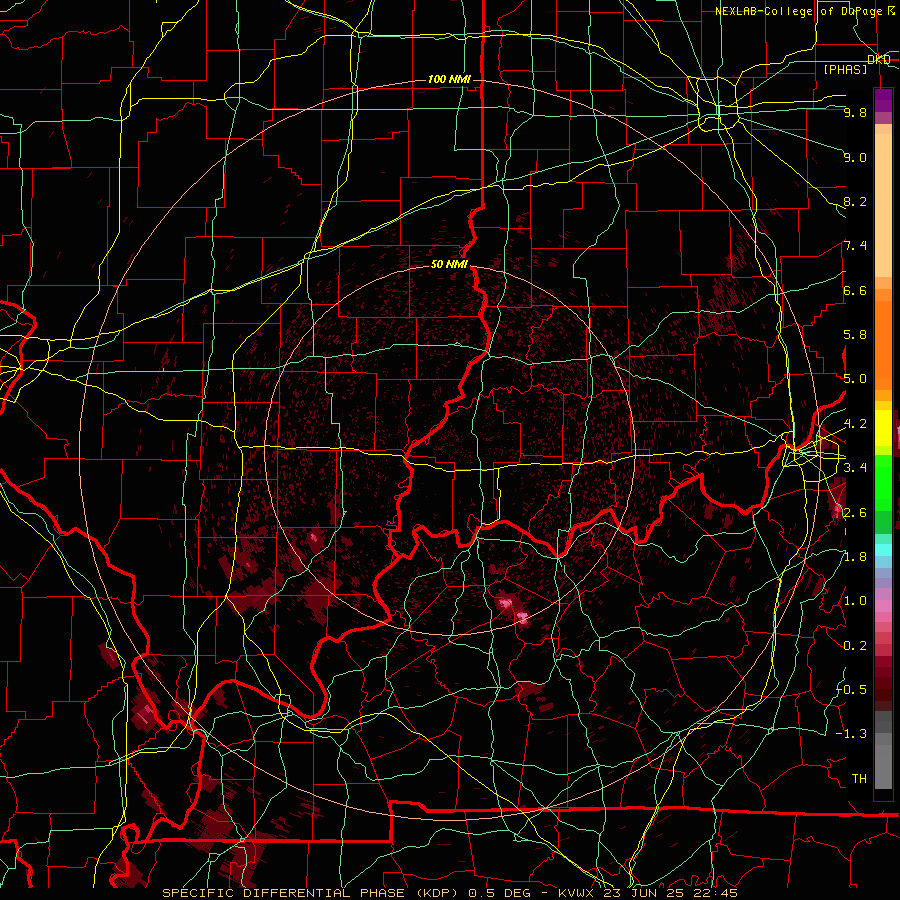Click the 3.4 value on the color scale
This screenshot has height=900, width=900.
tap(855, 468)
